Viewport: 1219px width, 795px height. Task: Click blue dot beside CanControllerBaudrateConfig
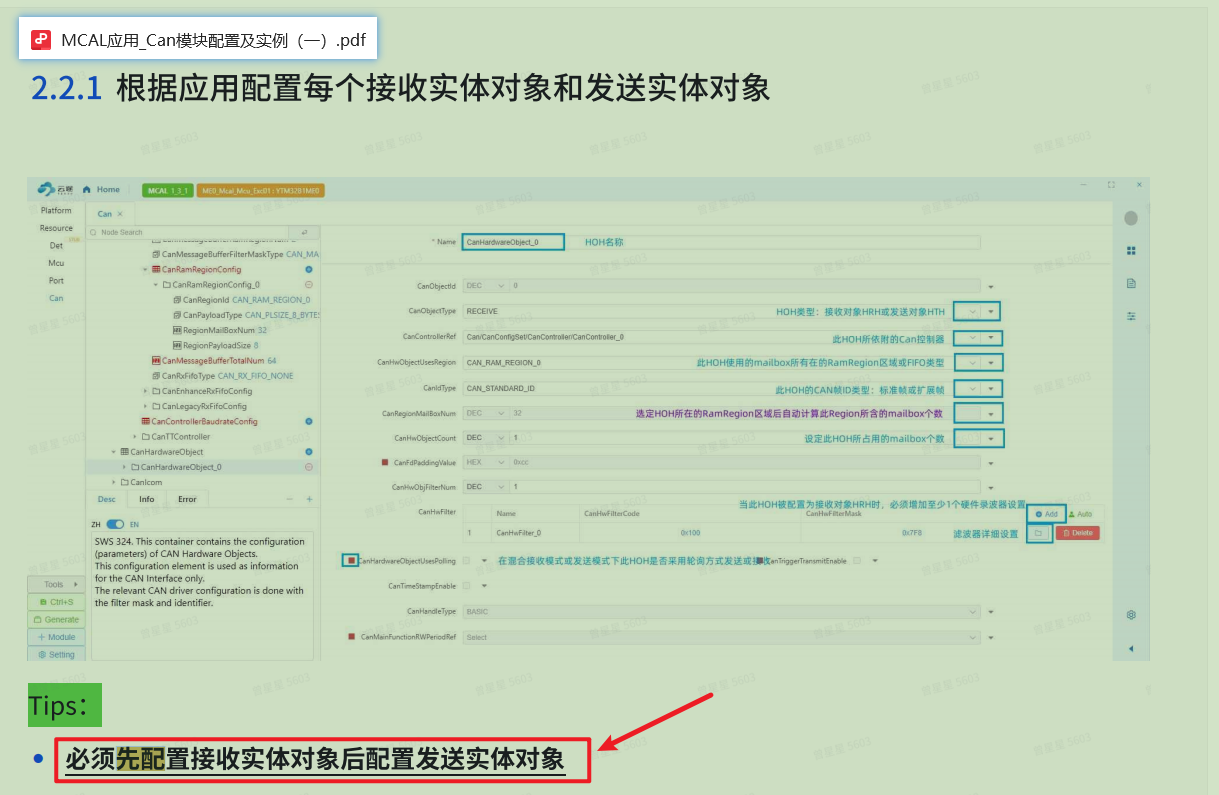point(309,421)
